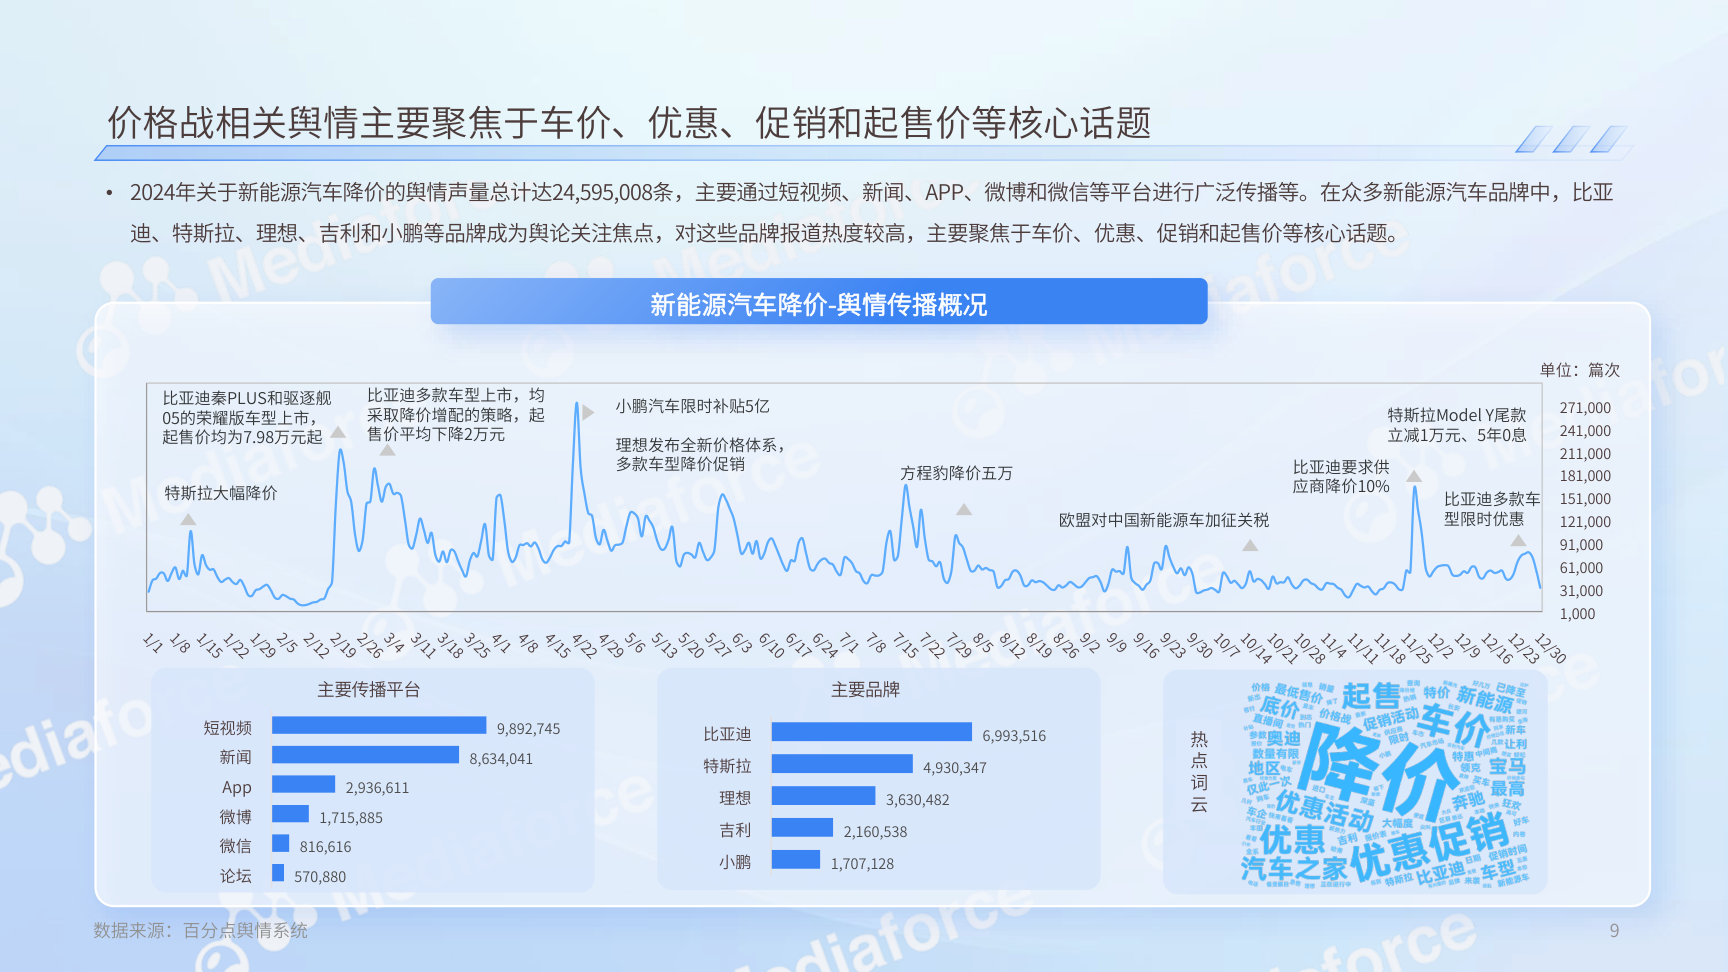The image size is (1728, 972).
Task: Click the triangle marker beside the 比亚迪秦PLUS annotation
Action: pos(338,432)
